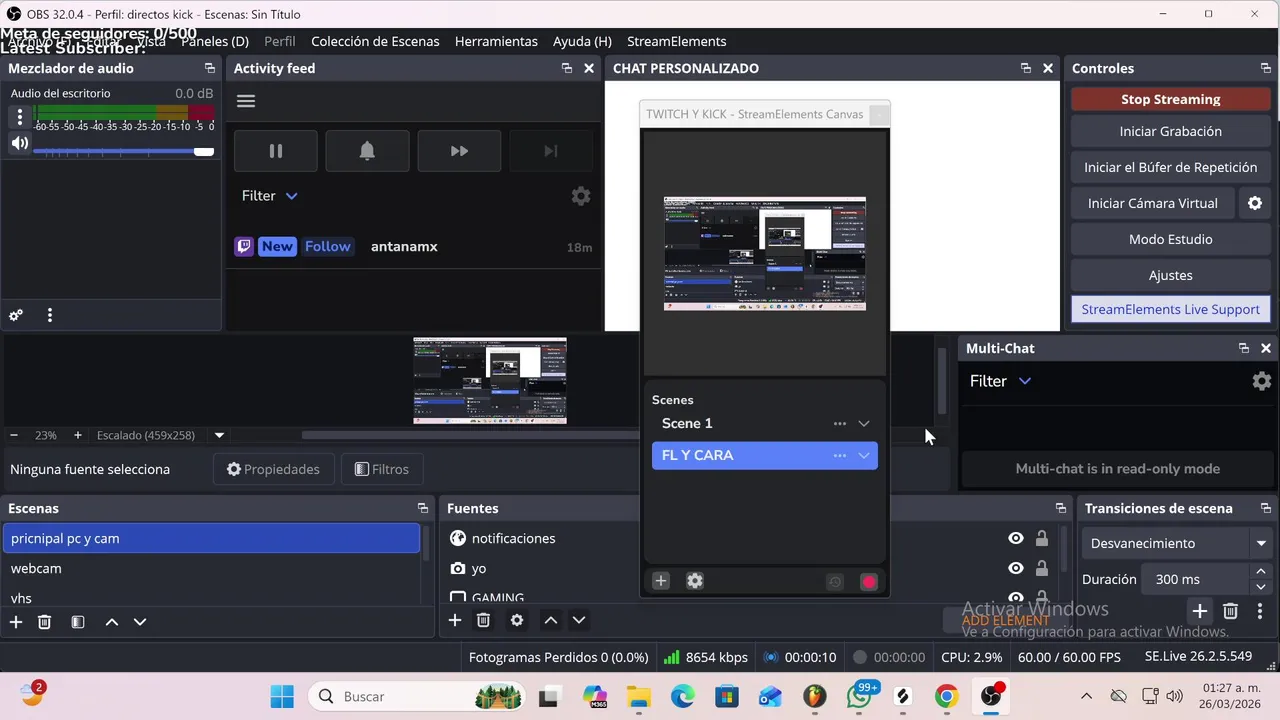Viewport: 1280px width, 720px height.
Task: Skip the current alert in Activity feed
Action: point(459,151)
